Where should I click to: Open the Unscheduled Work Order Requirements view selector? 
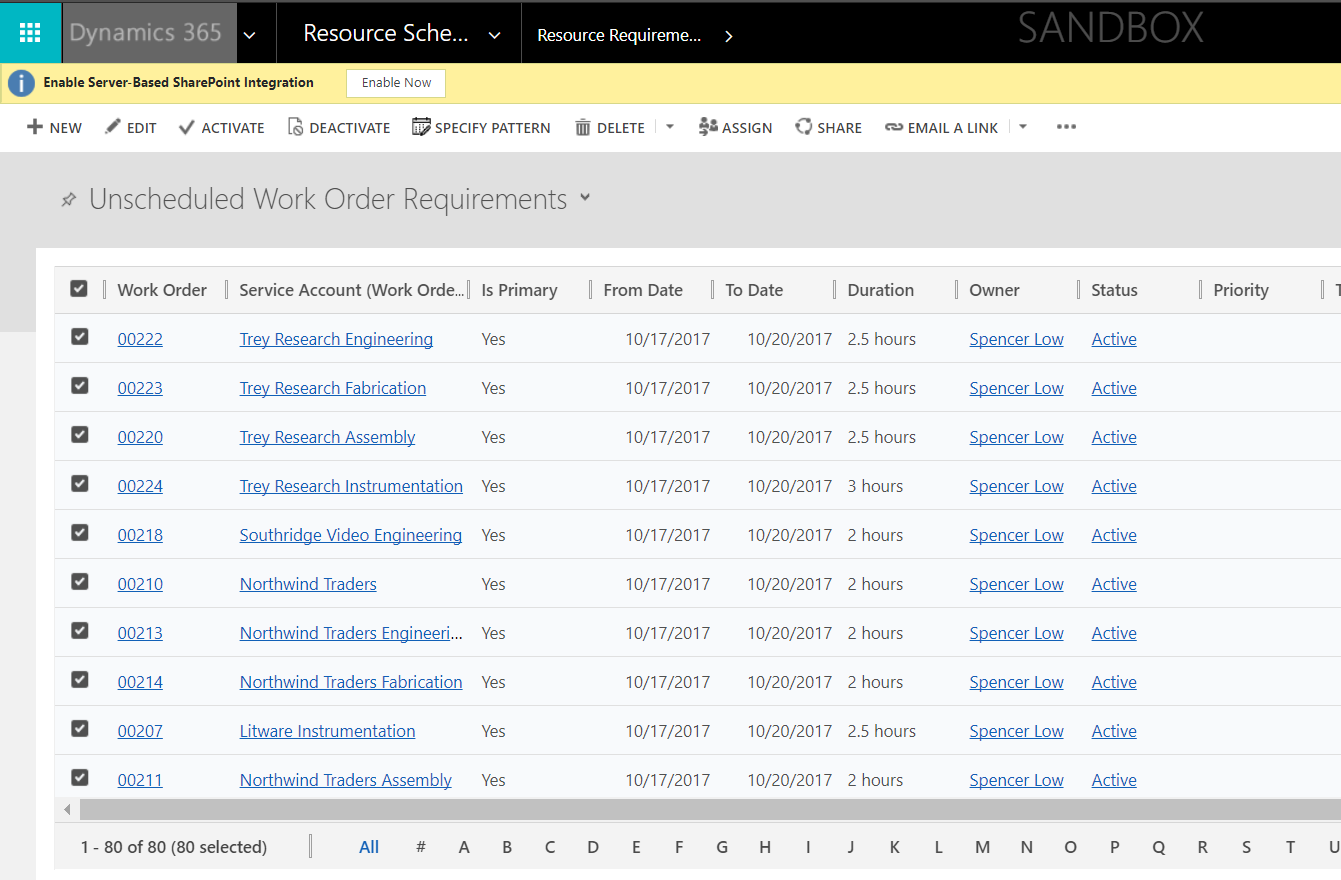click(x=584, y=198)
